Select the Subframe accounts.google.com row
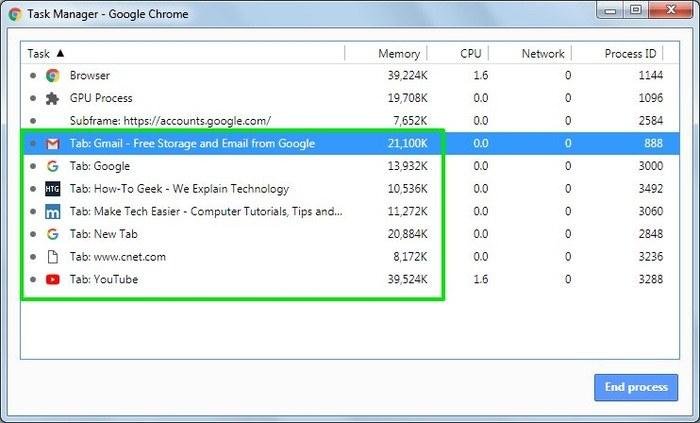 [x=350, y=121]
